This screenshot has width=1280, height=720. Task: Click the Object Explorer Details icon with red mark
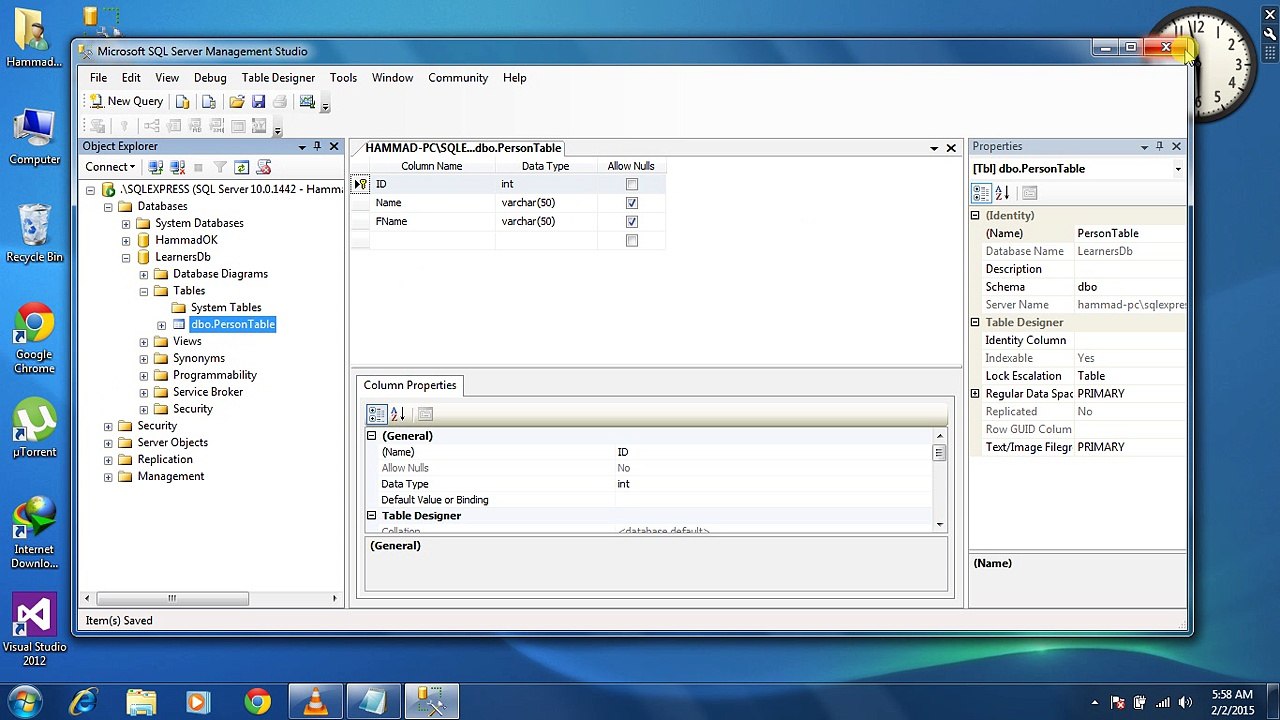click(x=264, y=167)
